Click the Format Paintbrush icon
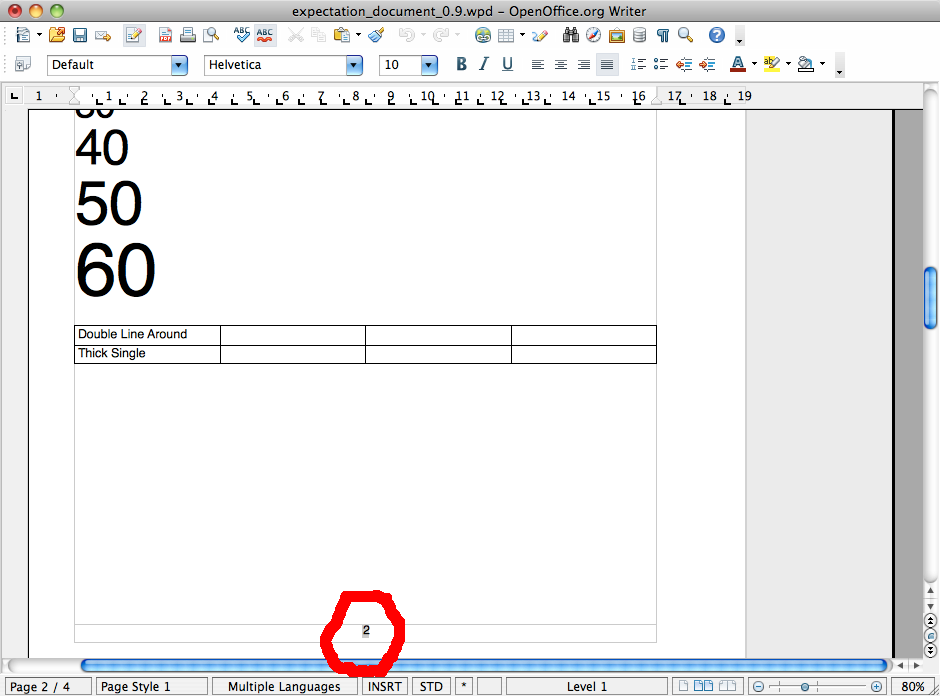This screenshot has width=940, height=696. coord(376,36)
